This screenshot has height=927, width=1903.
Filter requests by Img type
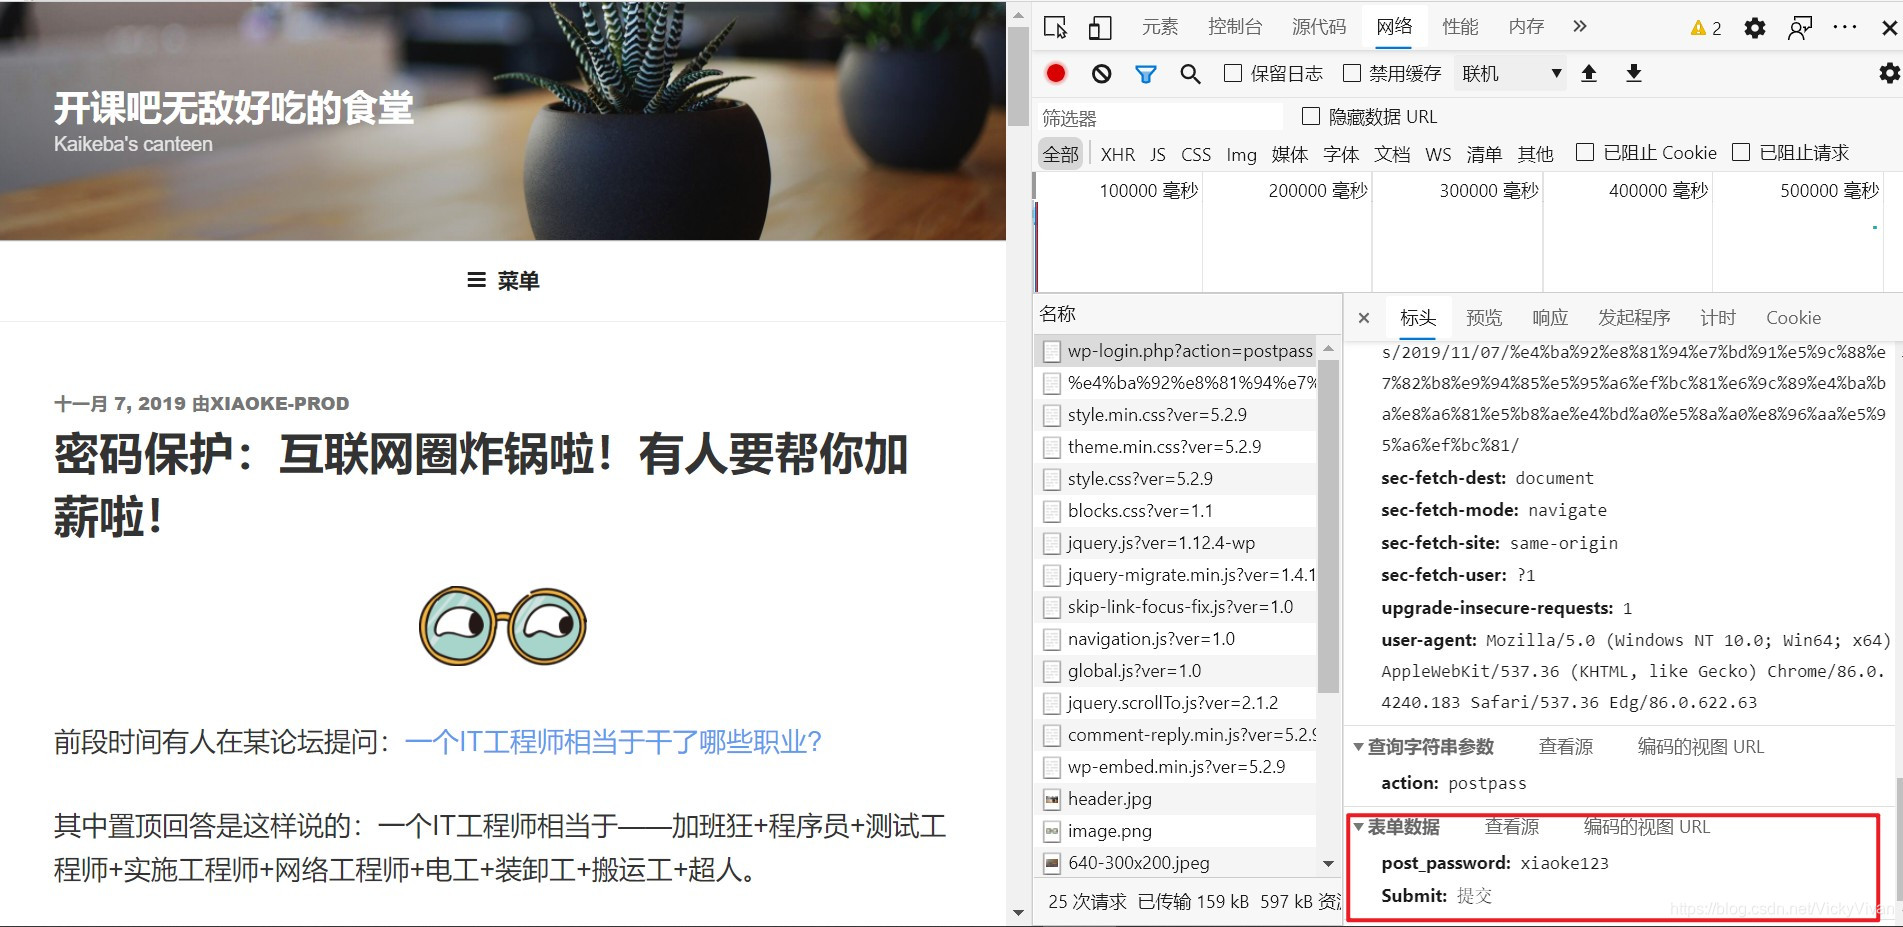1241,154
